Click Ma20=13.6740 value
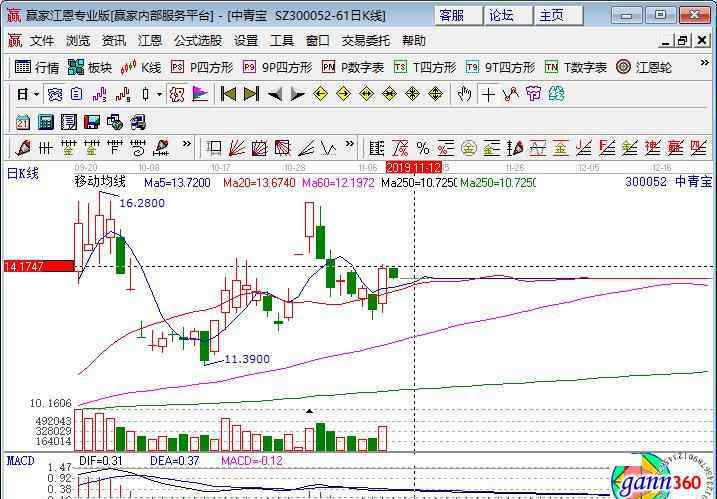Image resolution: width=717 pixels, height=499 pixels. tap(259, 183)
